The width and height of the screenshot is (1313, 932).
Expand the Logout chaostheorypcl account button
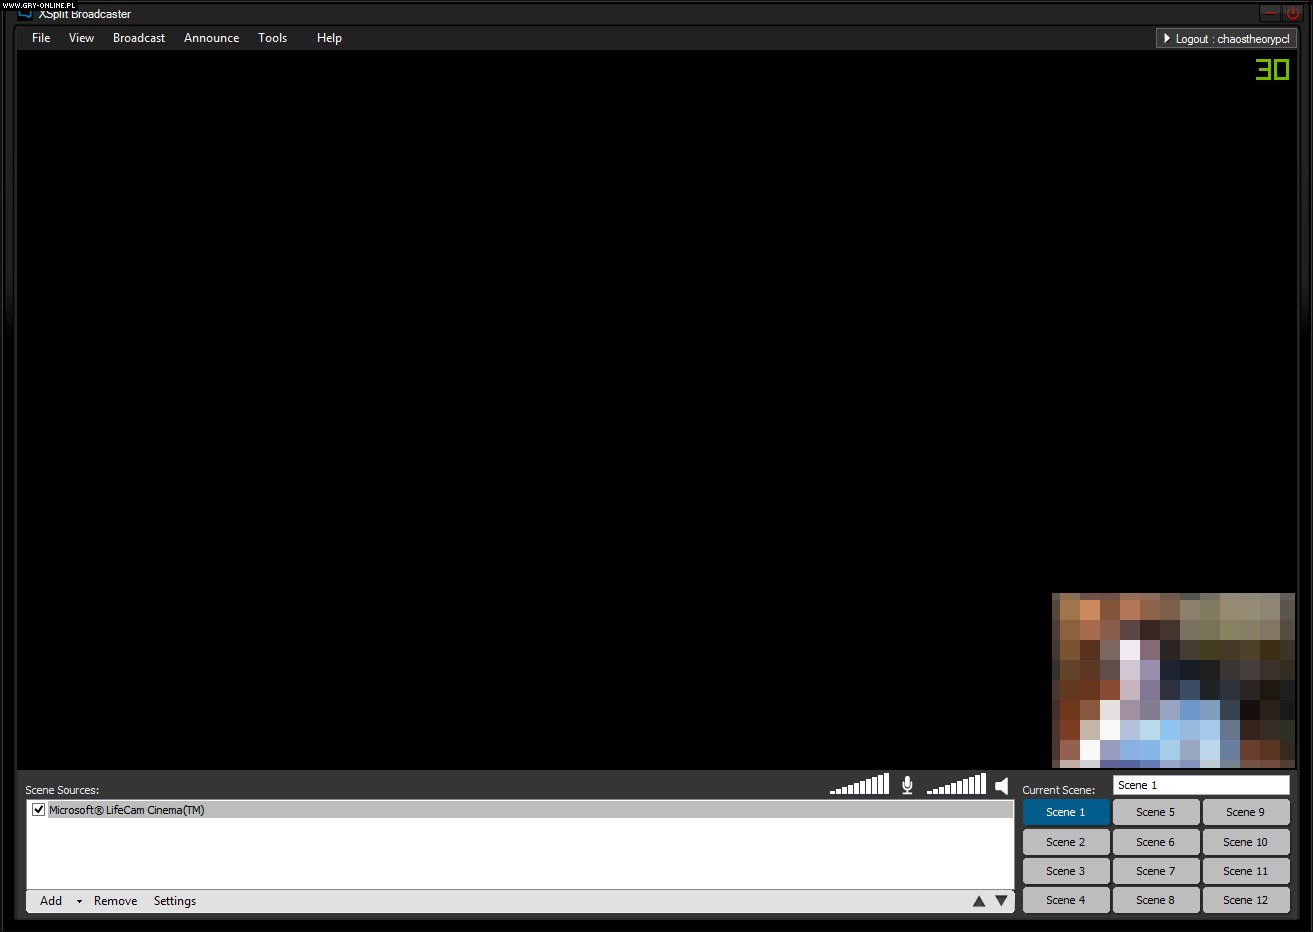[1226, 39]
